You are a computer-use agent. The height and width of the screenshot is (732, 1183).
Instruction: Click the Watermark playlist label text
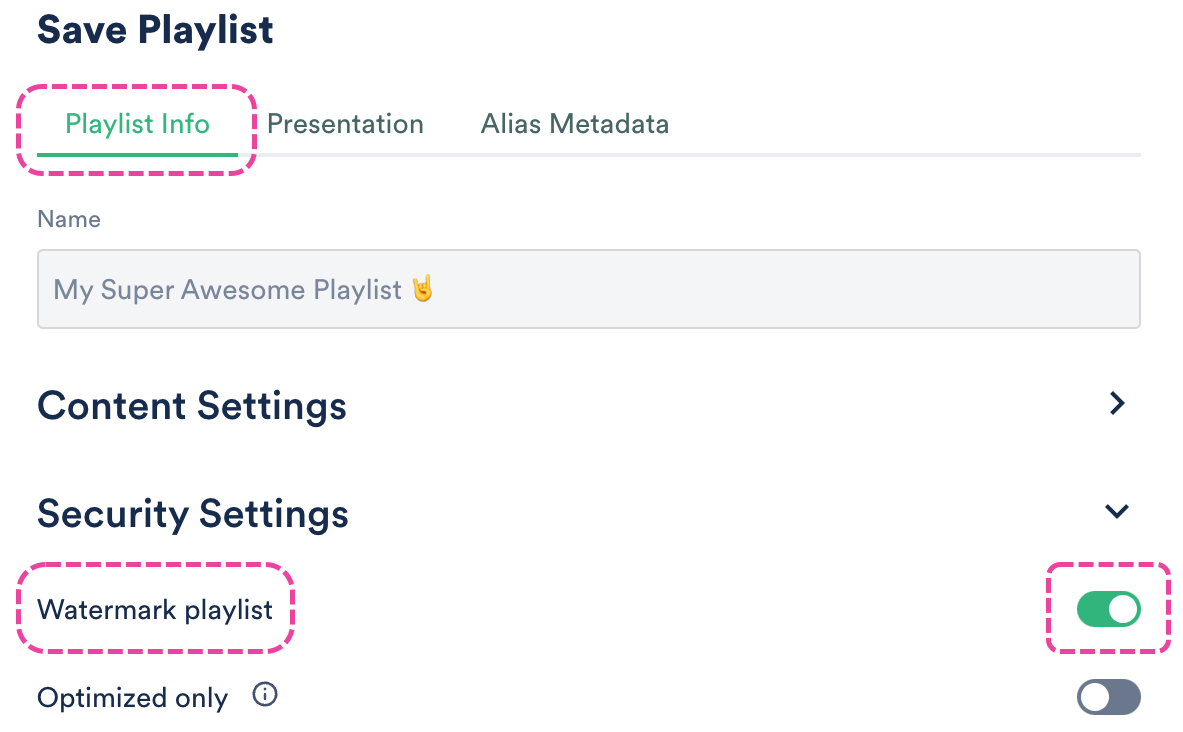tap(155, 610)
